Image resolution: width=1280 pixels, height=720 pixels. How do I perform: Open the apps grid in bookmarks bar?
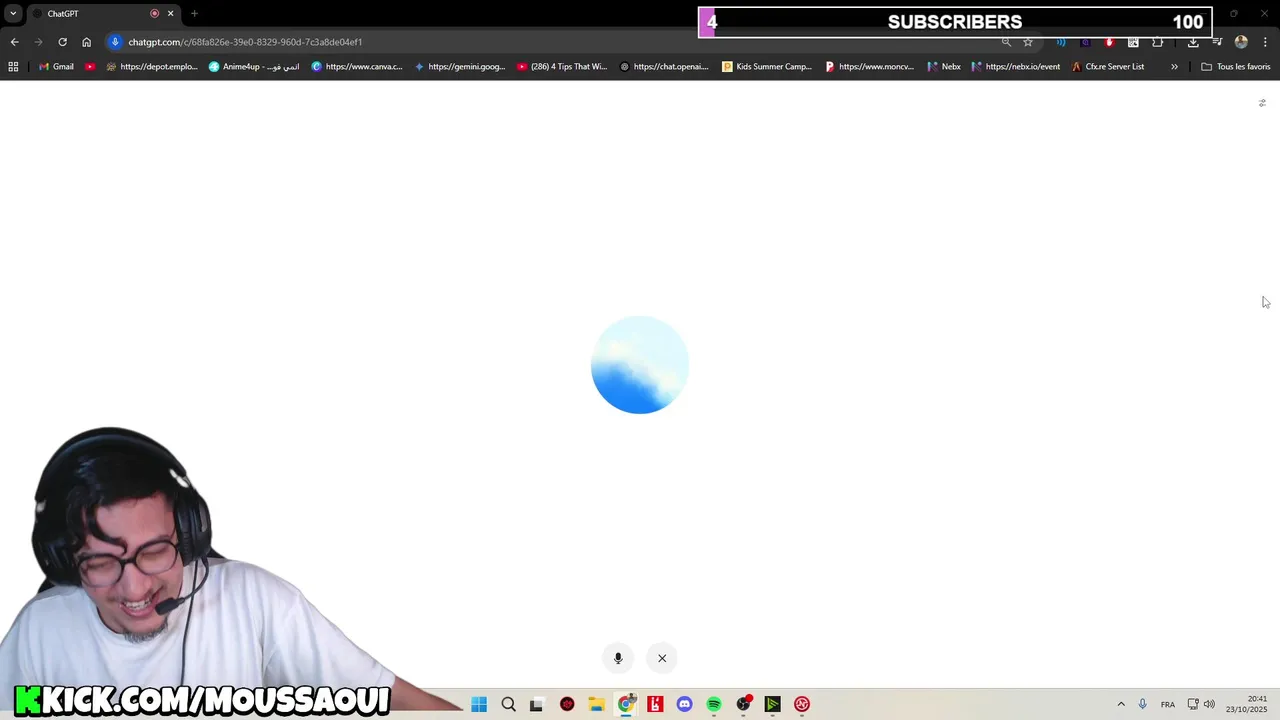tap(13, 67)
